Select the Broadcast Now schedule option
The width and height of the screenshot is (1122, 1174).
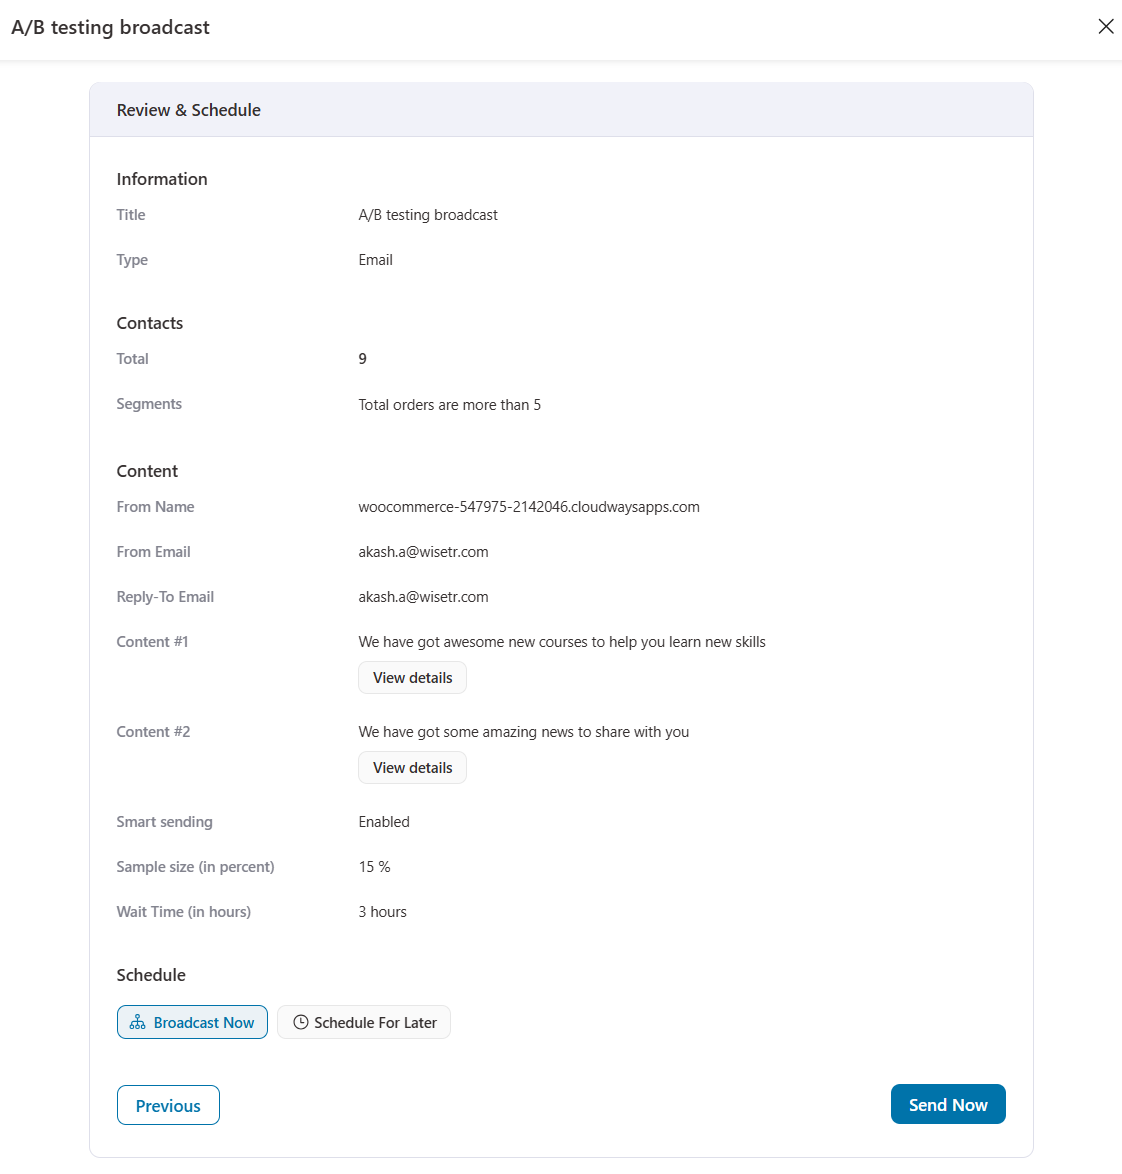click(x=192, y=1022)
